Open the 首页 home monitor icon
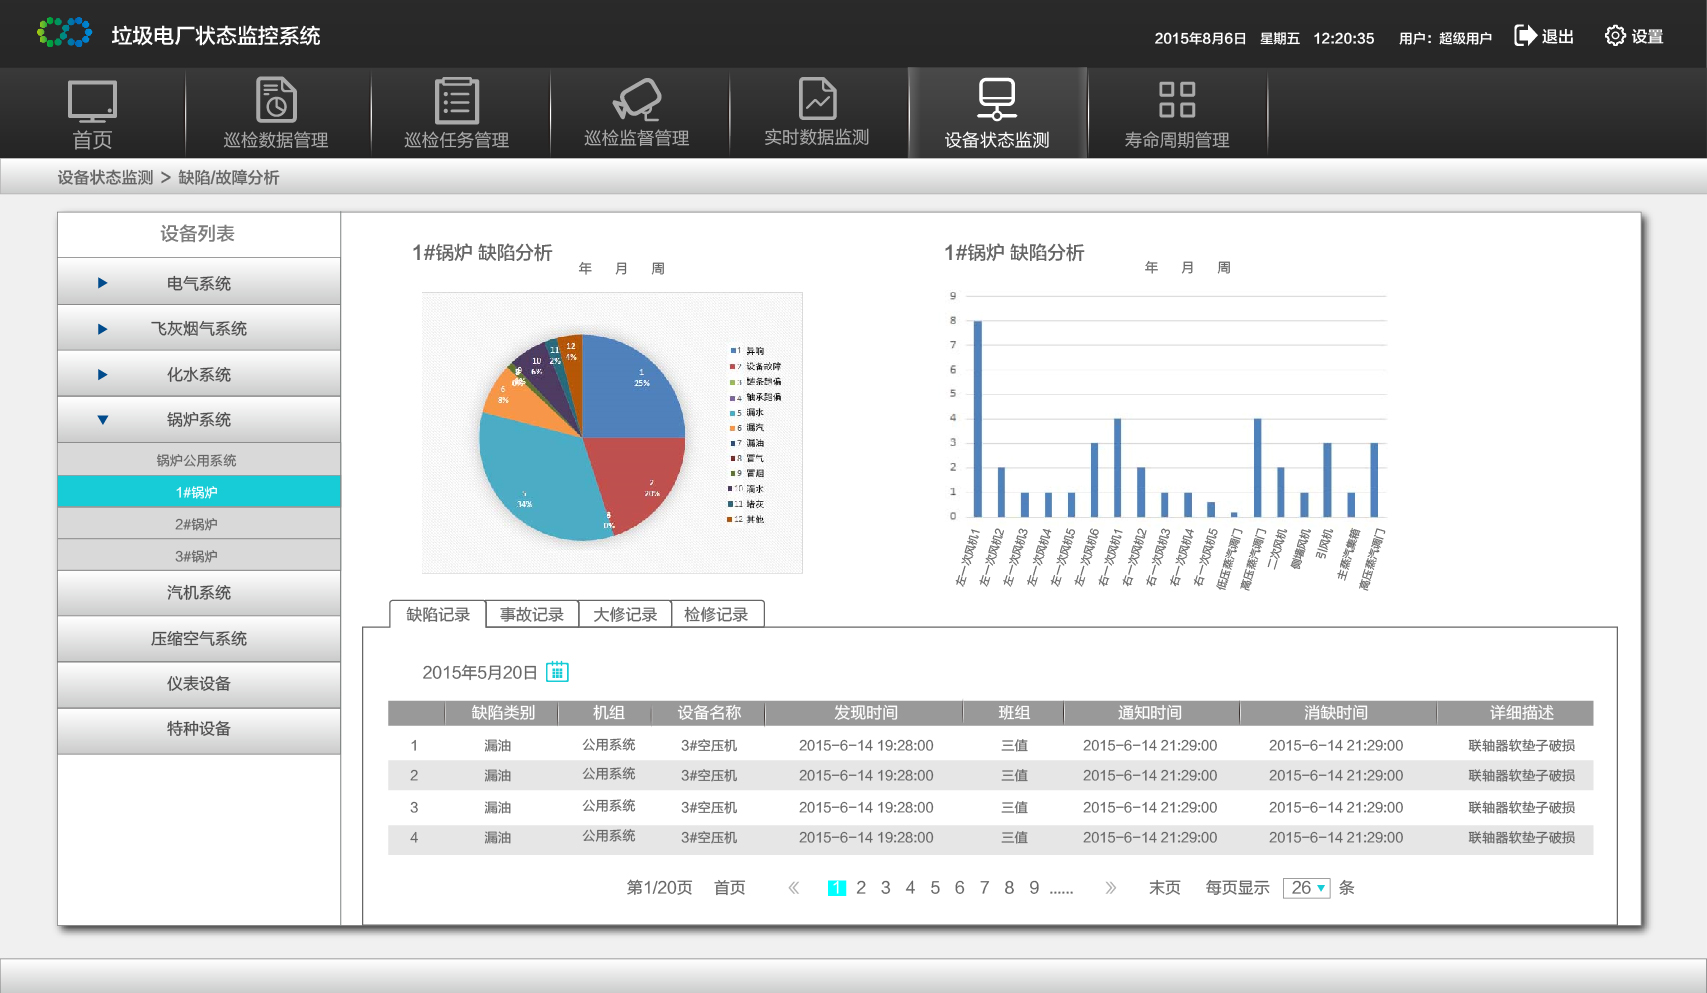Screen dimensions: 1707x993 92,101
